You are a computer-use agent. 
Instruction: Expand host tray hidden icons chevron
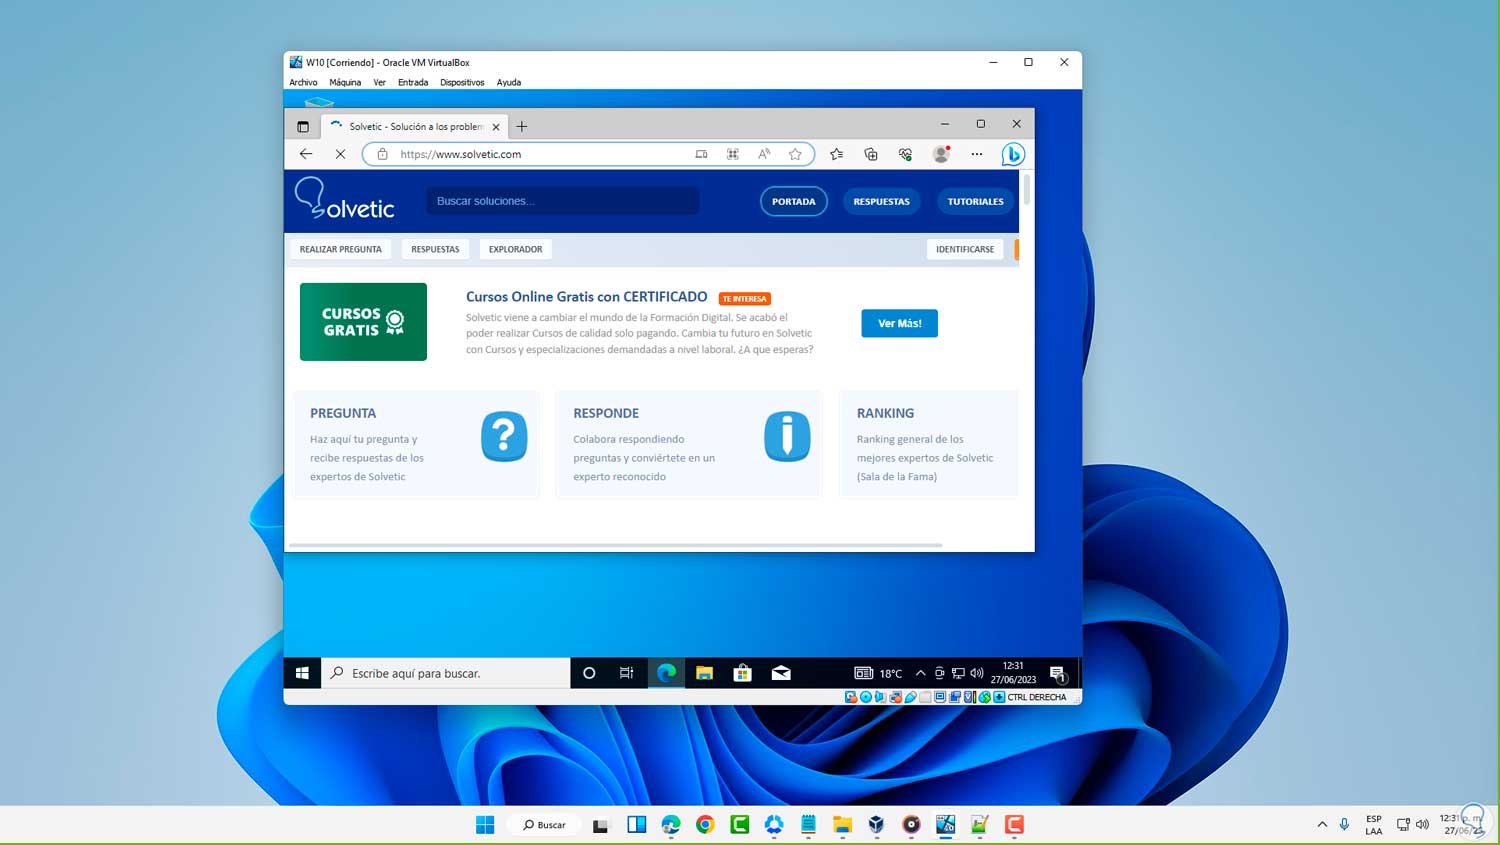(1322, 825)
